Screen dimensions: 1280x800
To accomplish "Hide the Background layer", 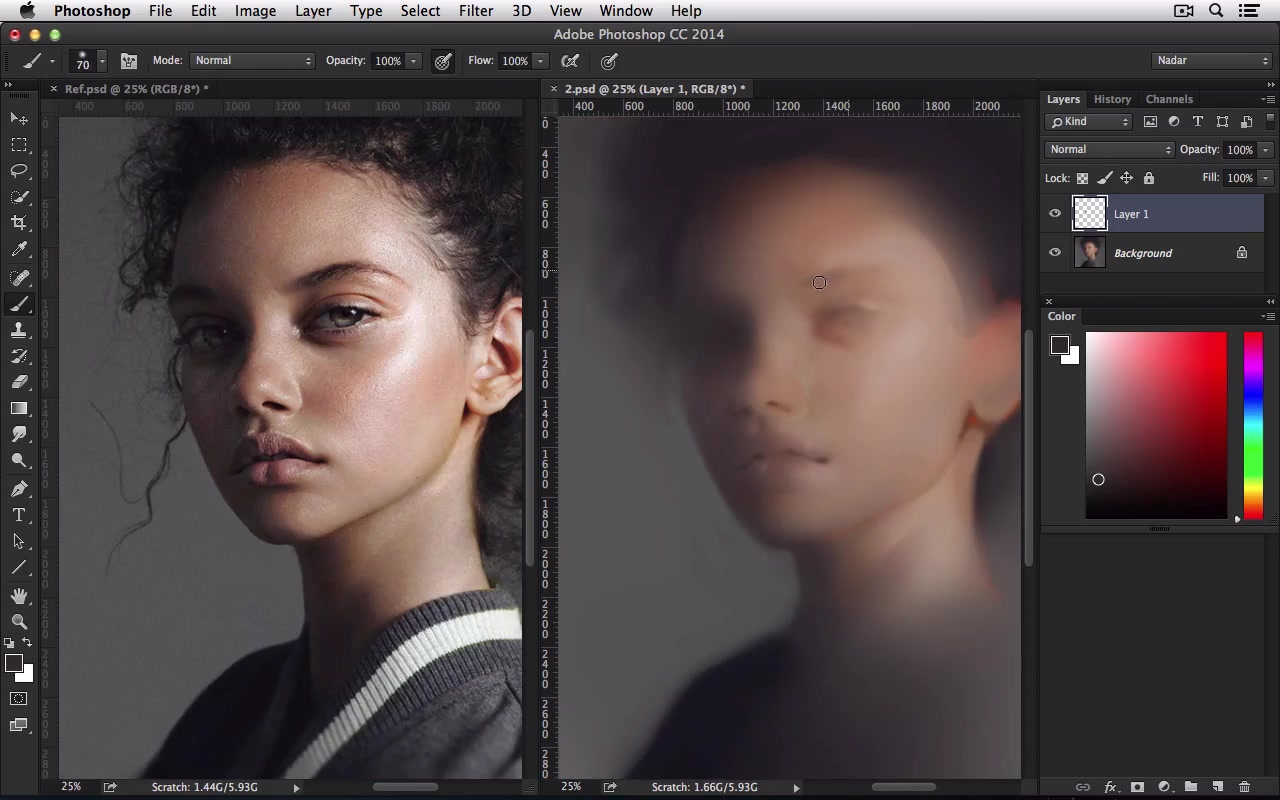I will [x=1055, y=252].
